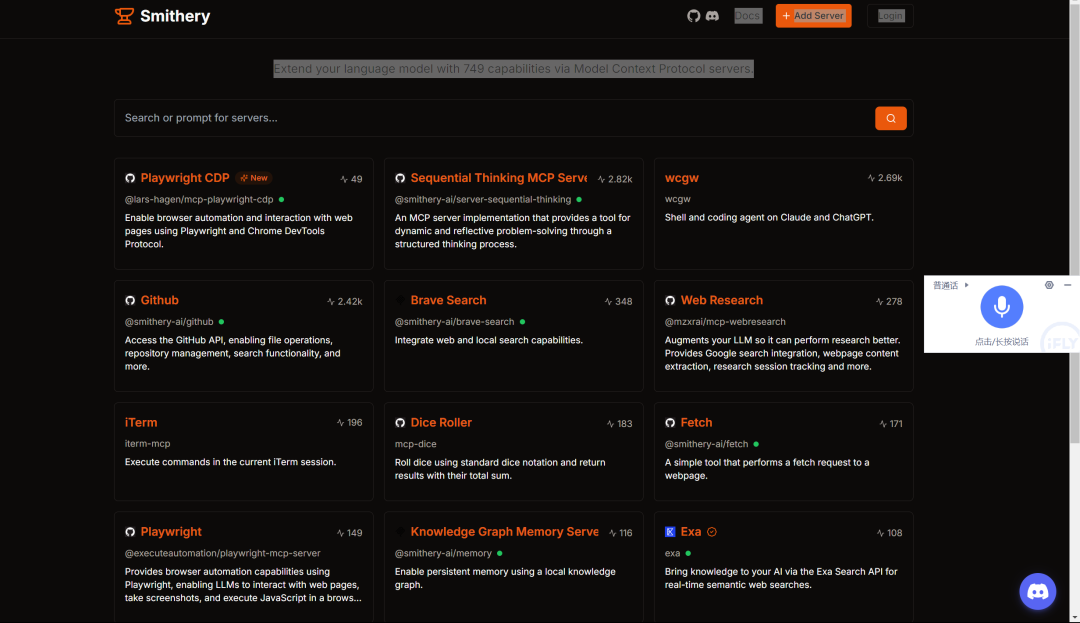Open the Fetch server link

tap(696, 423)
